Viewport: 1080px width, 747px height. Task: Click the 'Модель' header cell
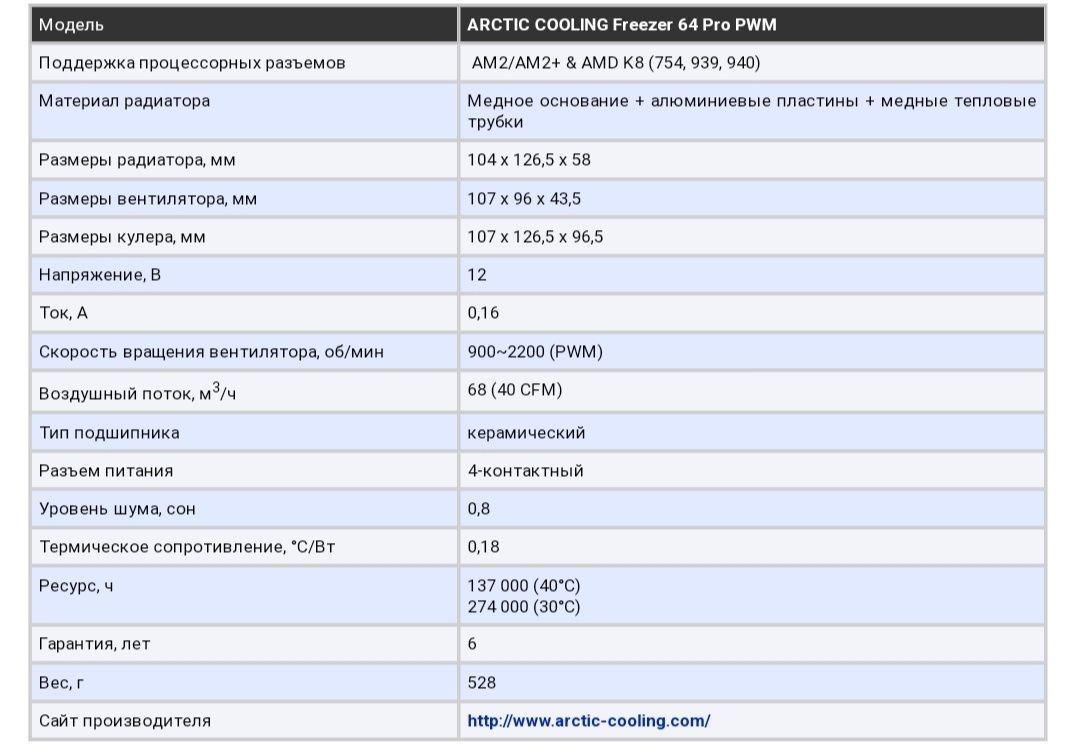pos(71,25)
